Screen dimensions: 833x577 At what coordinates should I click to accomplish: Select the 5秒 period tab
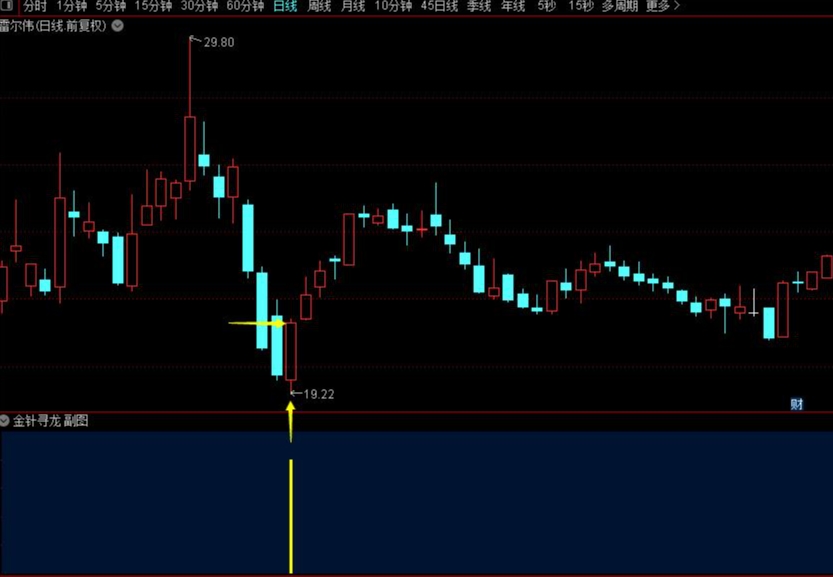tap(547, 6)
